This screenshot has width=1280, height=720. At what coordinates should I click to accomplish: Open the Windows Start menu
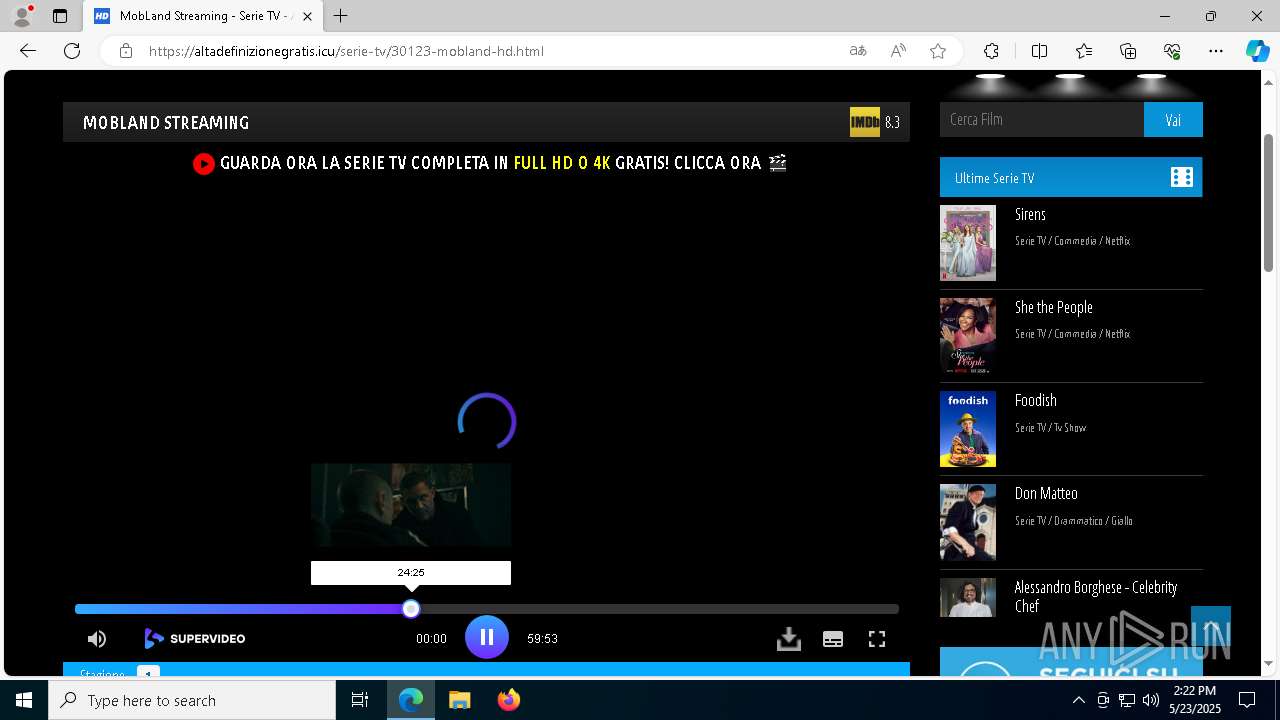[24, 700]
